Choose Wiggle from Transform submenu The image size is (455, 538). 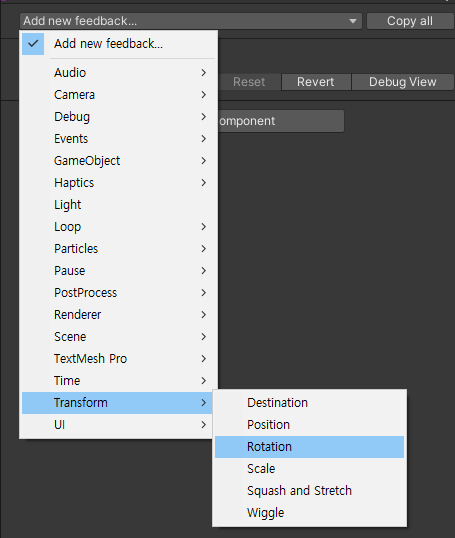(x=310, y=513)
